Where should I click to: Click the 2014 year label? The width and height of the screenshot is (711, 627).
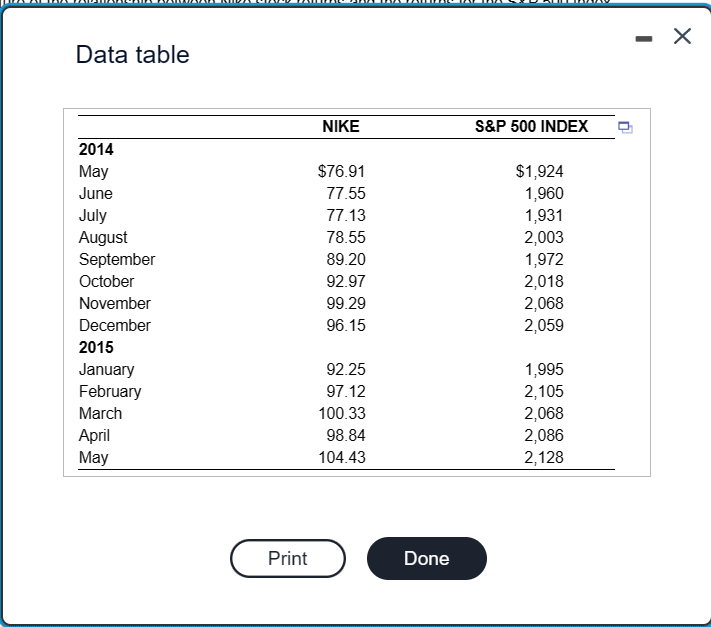pyautogui.click(x=96, y=149)
